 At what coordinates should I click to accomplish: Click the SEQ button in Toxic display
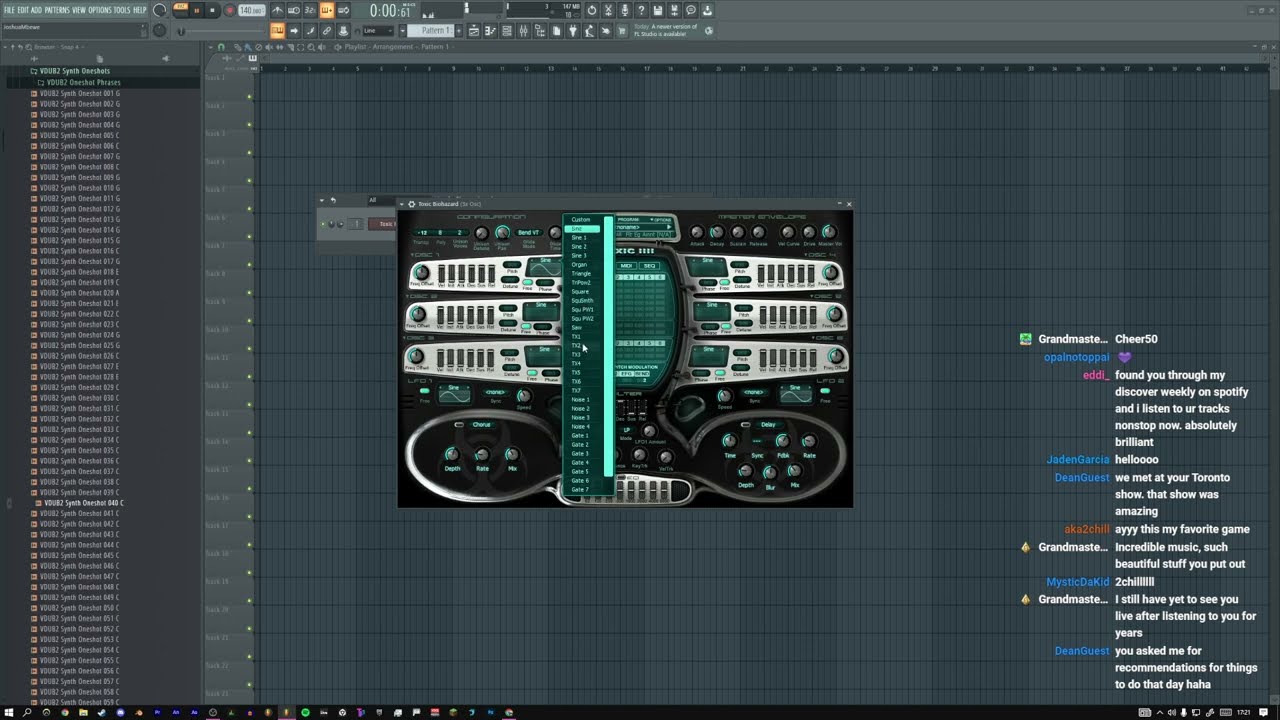pyautogui.click(x=650, y=266)
